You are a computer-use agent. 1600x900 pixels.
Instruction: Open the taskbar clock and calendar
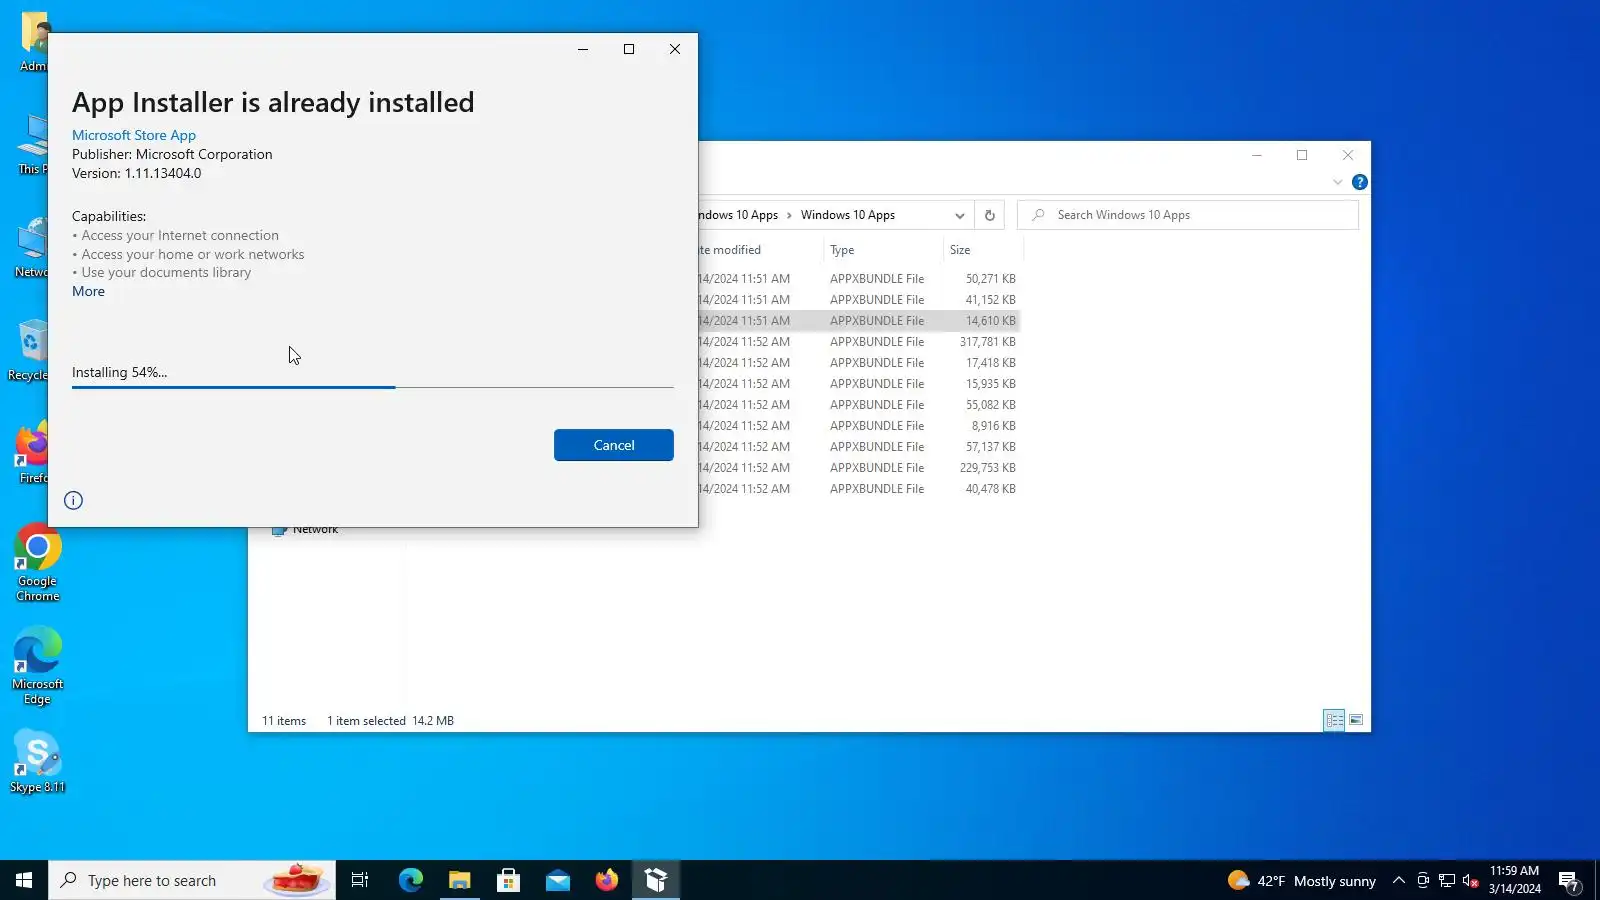tap(1514, 880)
